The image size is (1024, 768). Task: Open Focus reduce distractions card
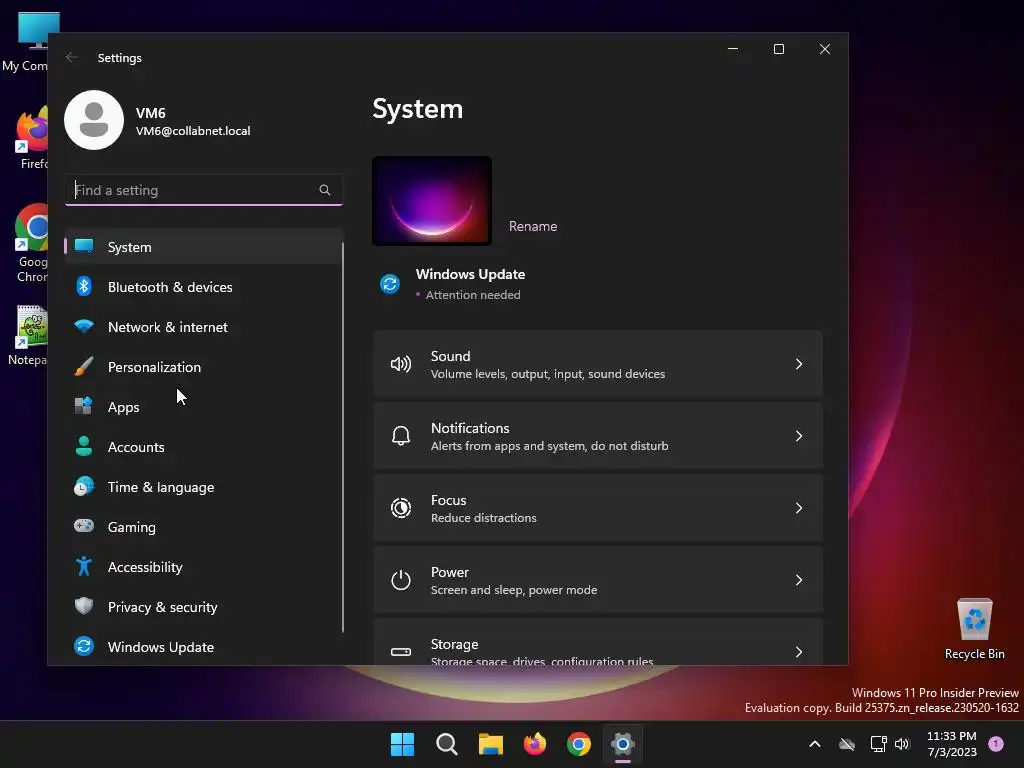(598, 507)
